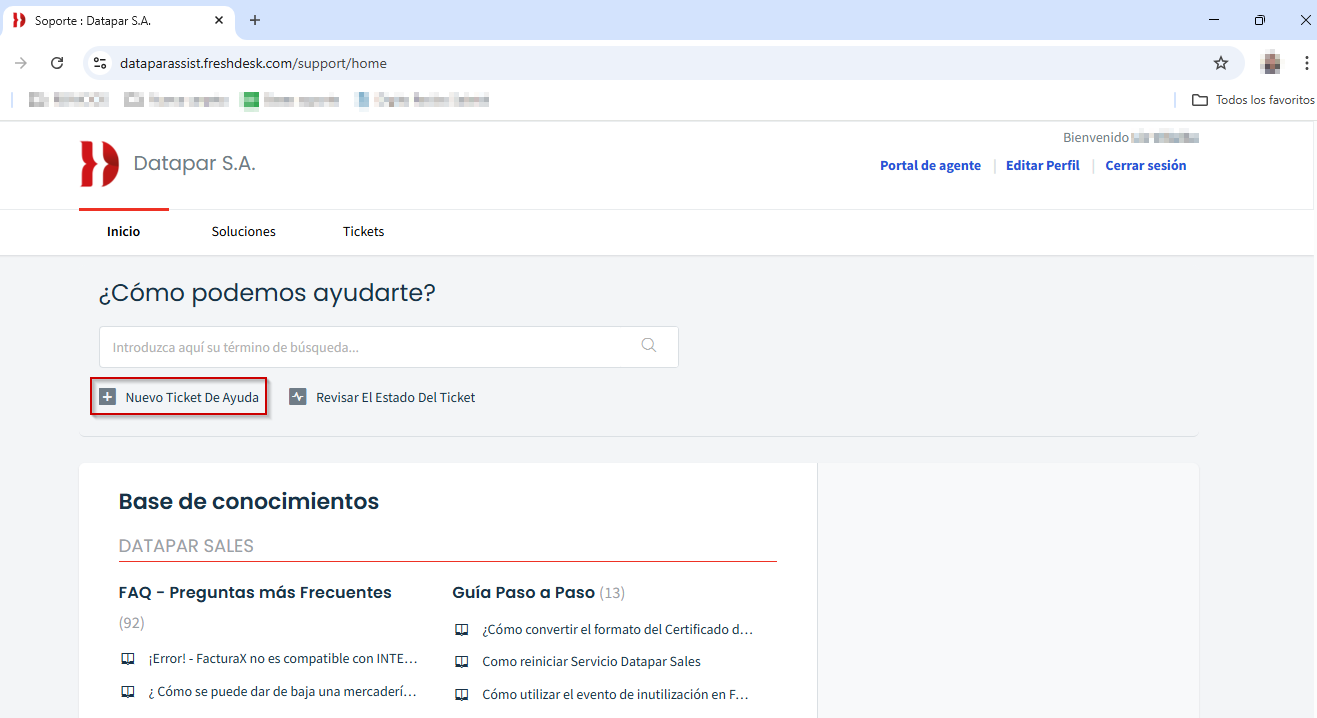Open article about FacturaX not compatible
The image size is (1317, 718).
[x=283, y=659]
